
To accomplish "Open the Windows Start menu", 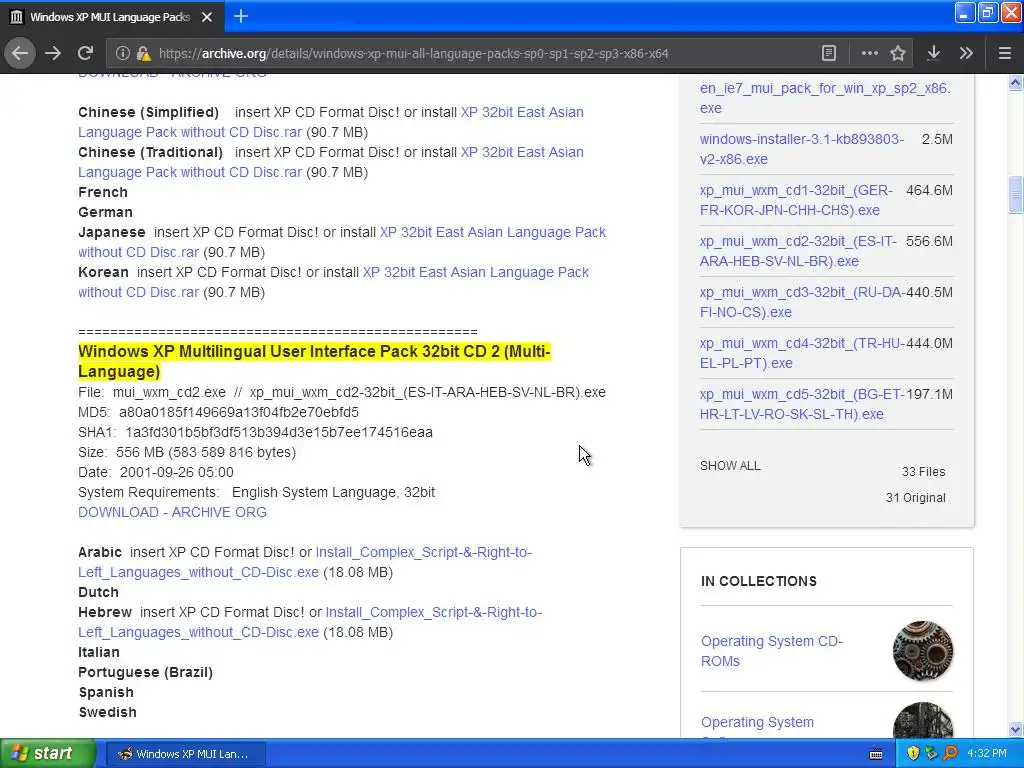I will pyautogui.click(x=47, y=753).
